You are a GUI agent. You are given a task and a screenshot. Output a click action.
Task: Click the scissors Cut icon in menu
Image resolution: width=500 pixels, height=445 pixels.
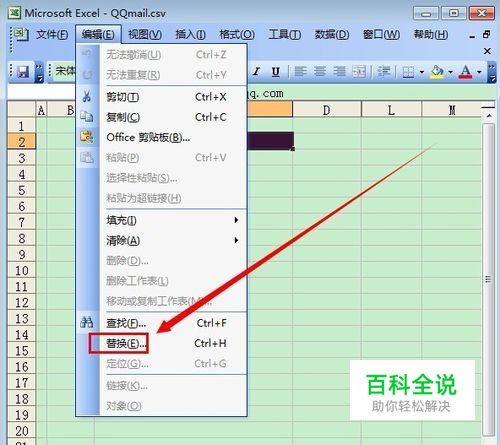coord(87,97)
